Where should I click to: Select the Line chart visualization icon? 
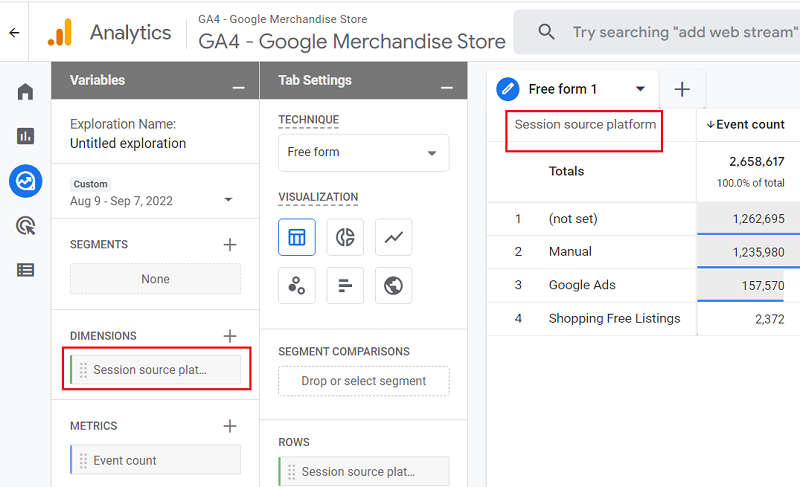point(393,237)
